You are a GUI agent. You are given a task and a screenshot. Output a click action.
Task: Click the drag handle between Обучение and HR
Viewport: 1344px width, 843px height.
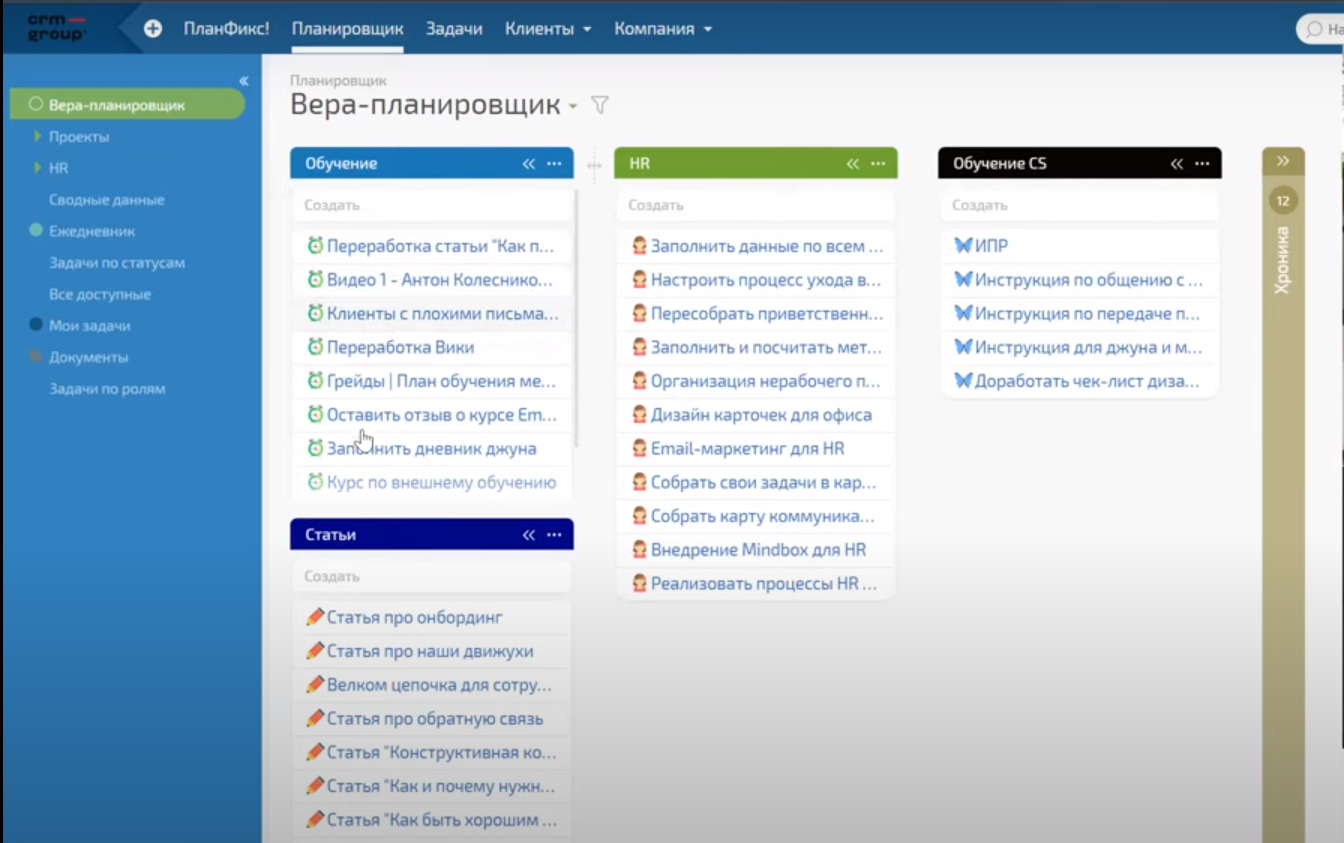coord(594,166)
